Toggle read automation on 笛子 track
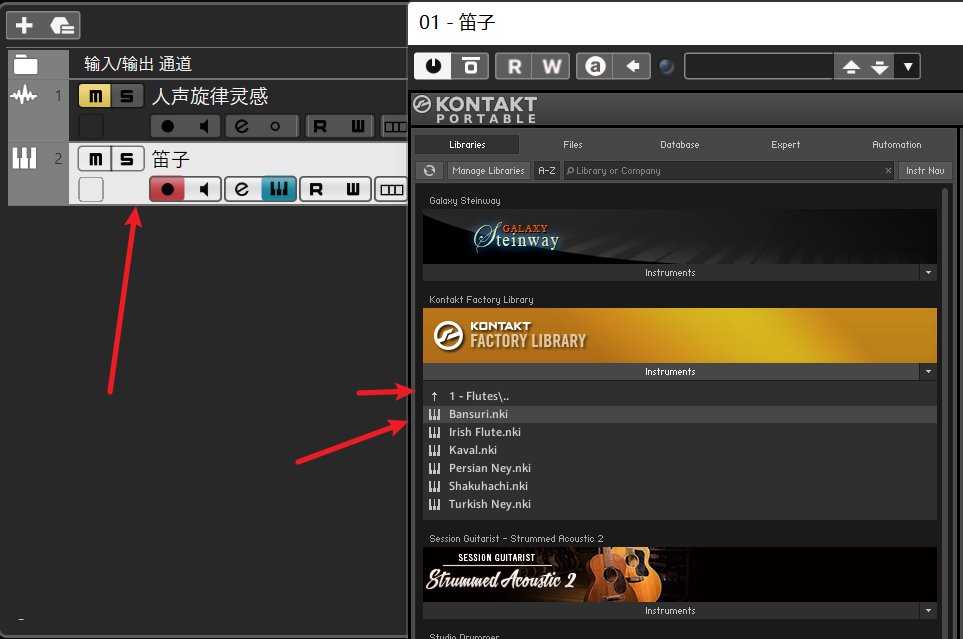The image size is (963, 639). tap(316, 189)
